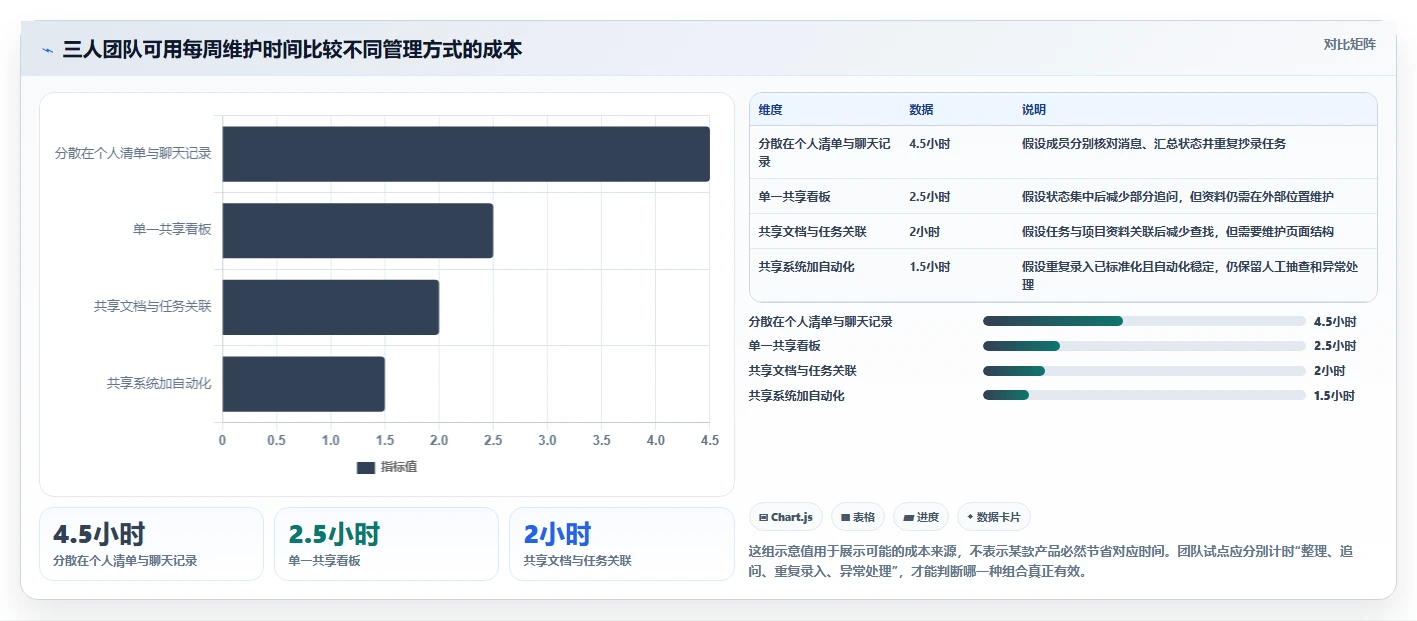This screenshot has width=1417, height=621.
Task: Click the table cell 分散在个人清单与聊天记录
Action: click(x=824, y=152)
